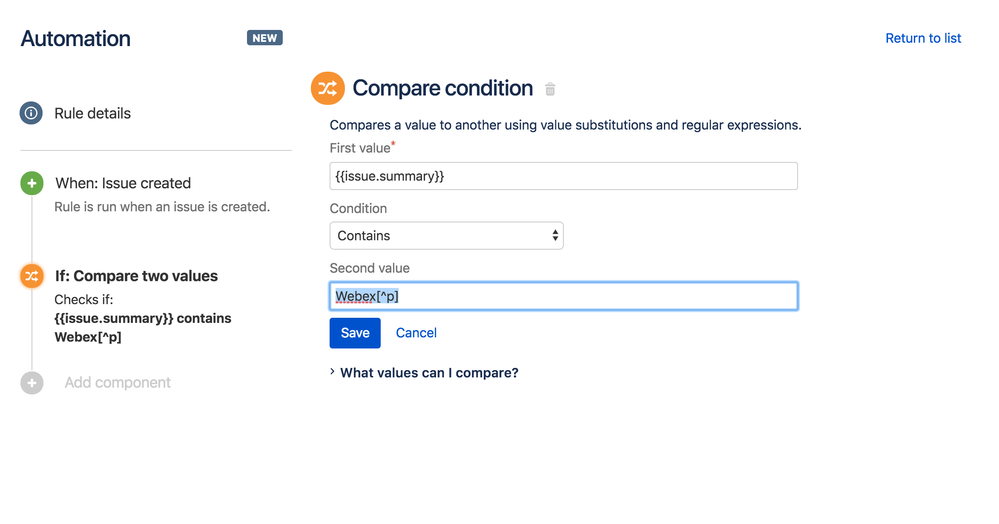The height and width of the screenshot is (524, 999).
Task: Open the Condition dropdown showing Contains
Action: [x=446, y=236]
